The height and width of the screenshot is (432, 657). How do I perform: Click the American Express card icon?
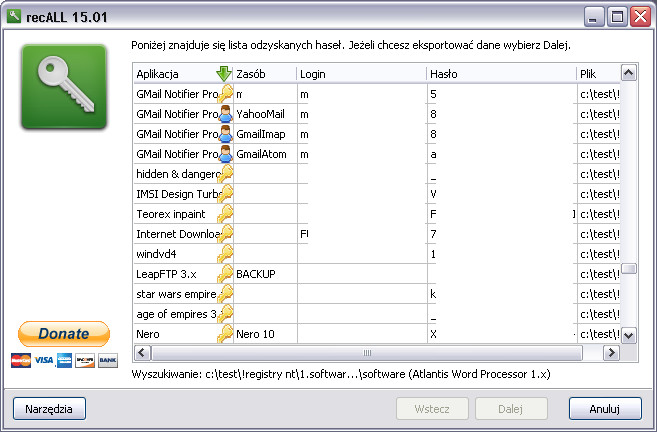(64, 360)
